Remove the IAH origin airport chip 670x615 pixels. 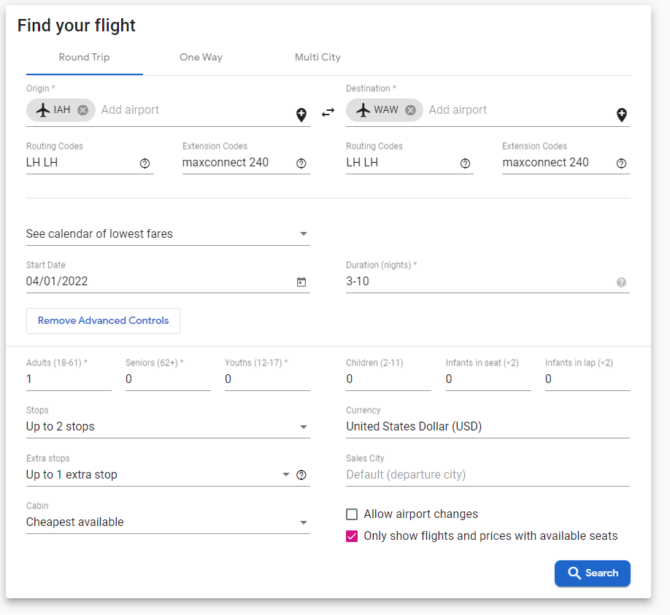pos(83,110)
